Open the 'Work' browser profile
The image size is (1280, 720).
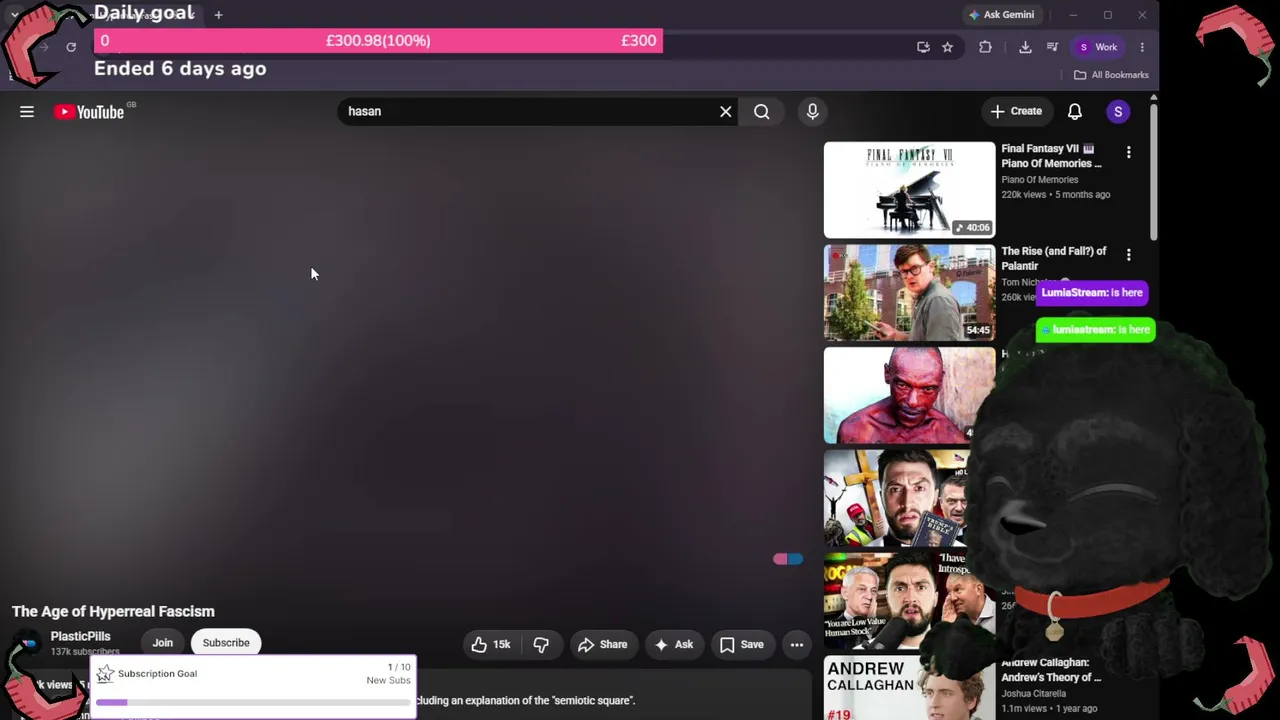pos(1097,47)
